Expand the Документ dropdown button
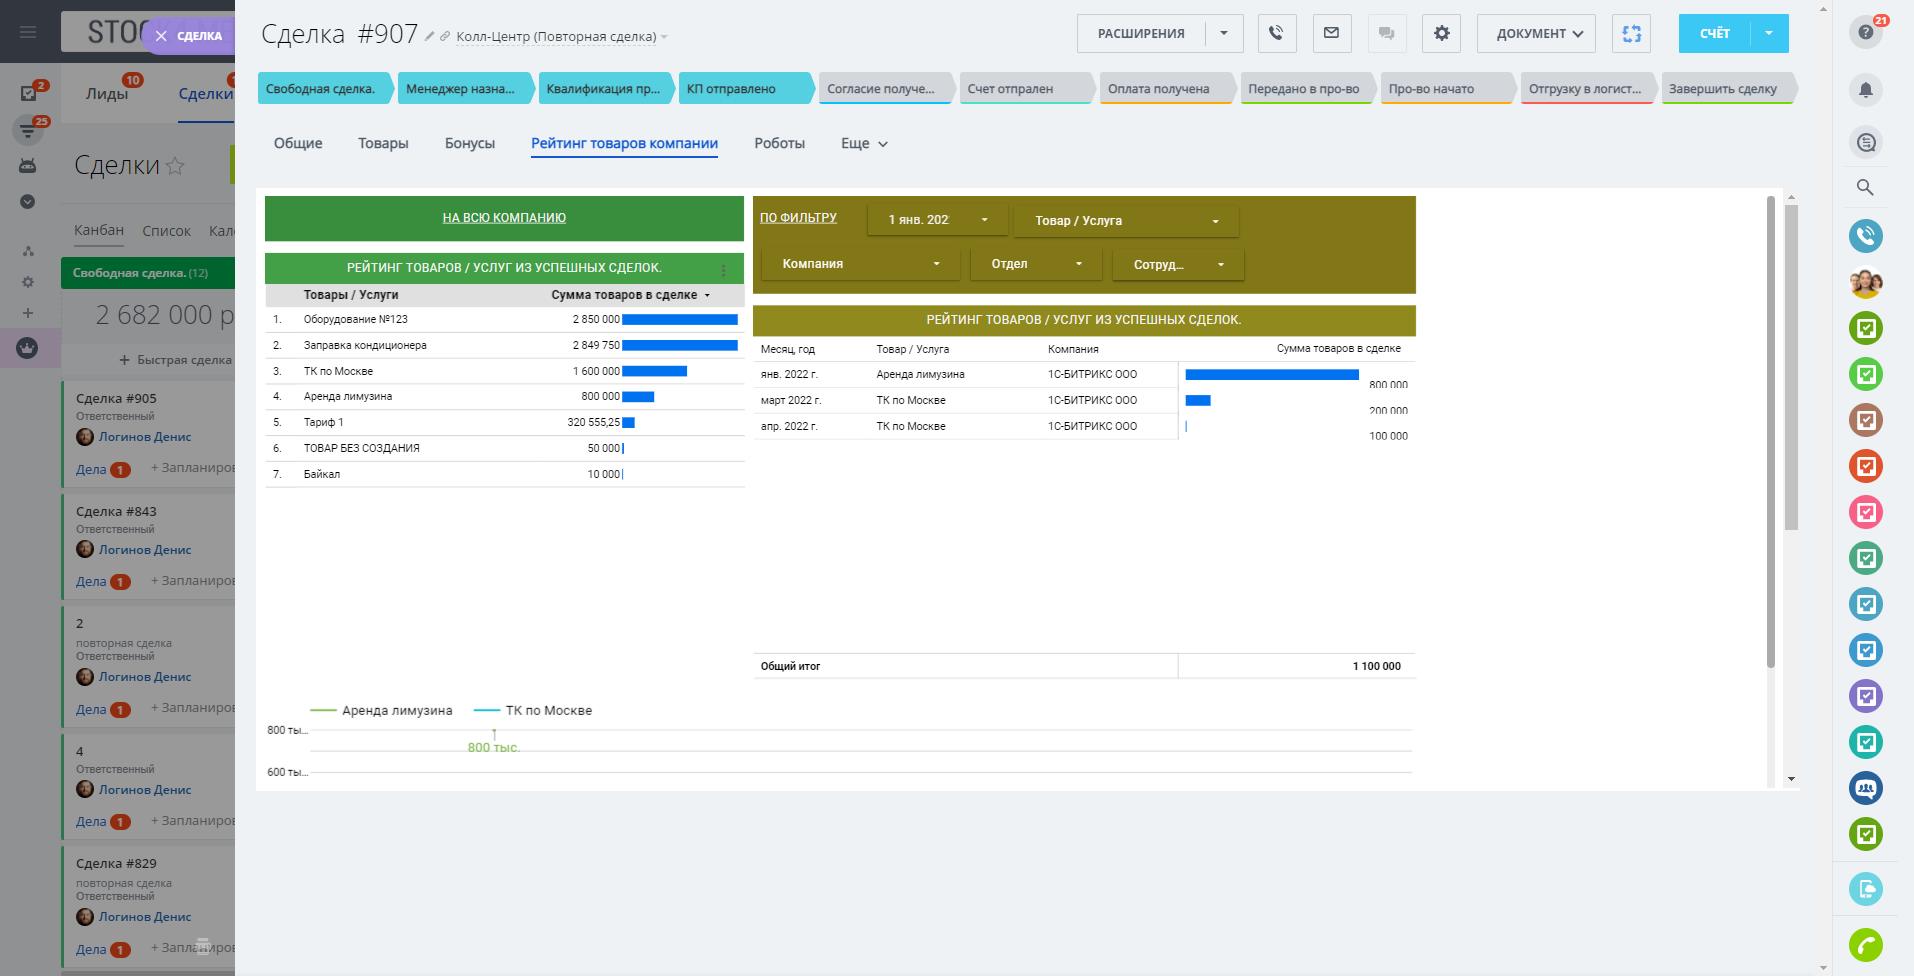Screen dimensions: 1914x976 (1538, 33)
